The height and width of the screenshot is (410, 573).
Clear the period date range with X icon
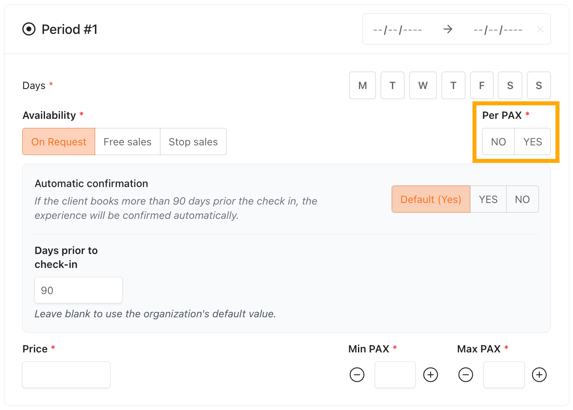tap(540, 29)
